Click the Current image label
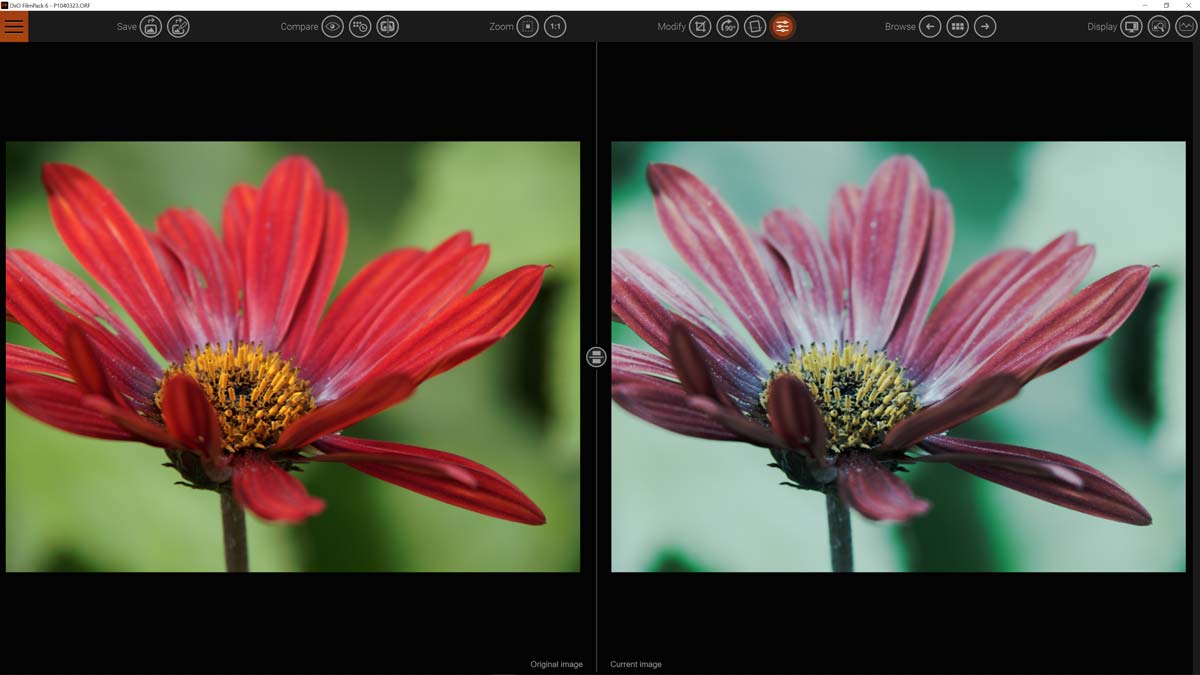 (x=636, y=663)
